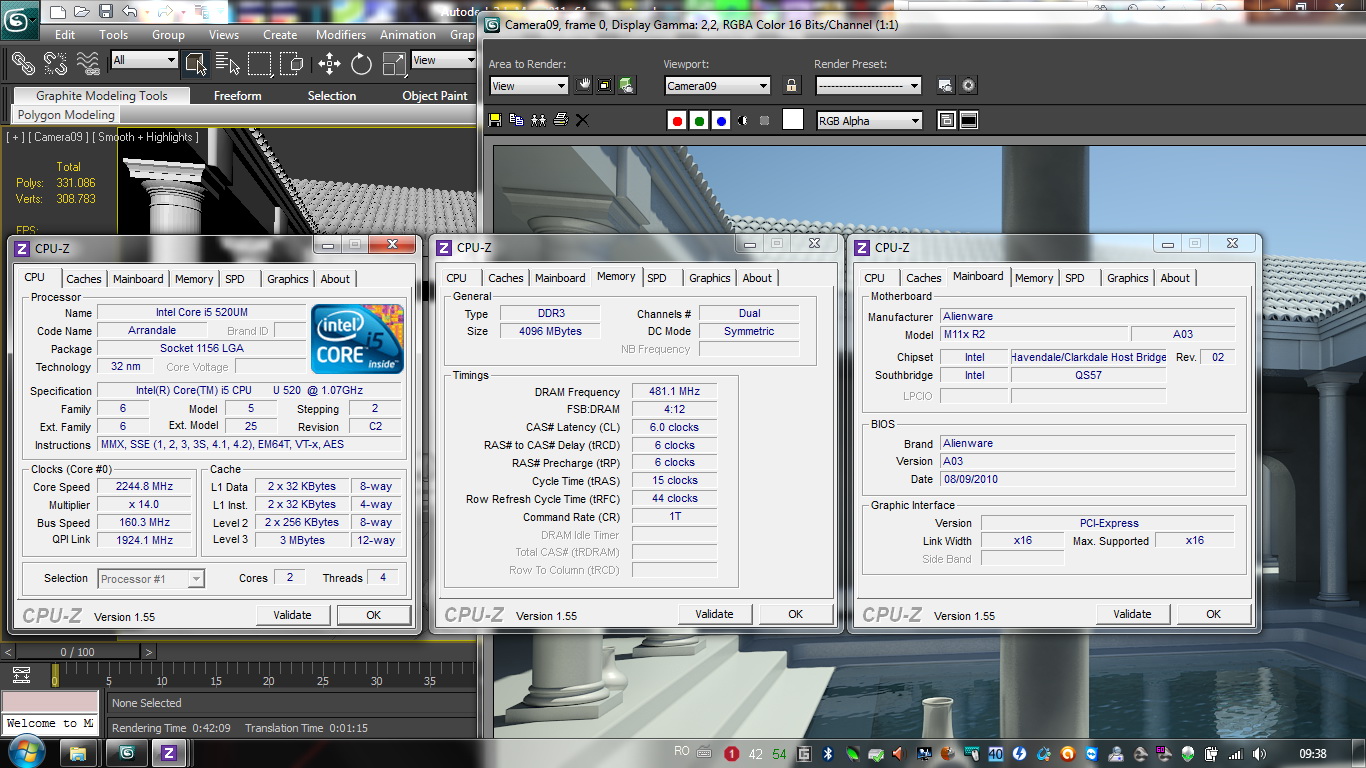Open the selection filter All dropdown

pos(144,60)
